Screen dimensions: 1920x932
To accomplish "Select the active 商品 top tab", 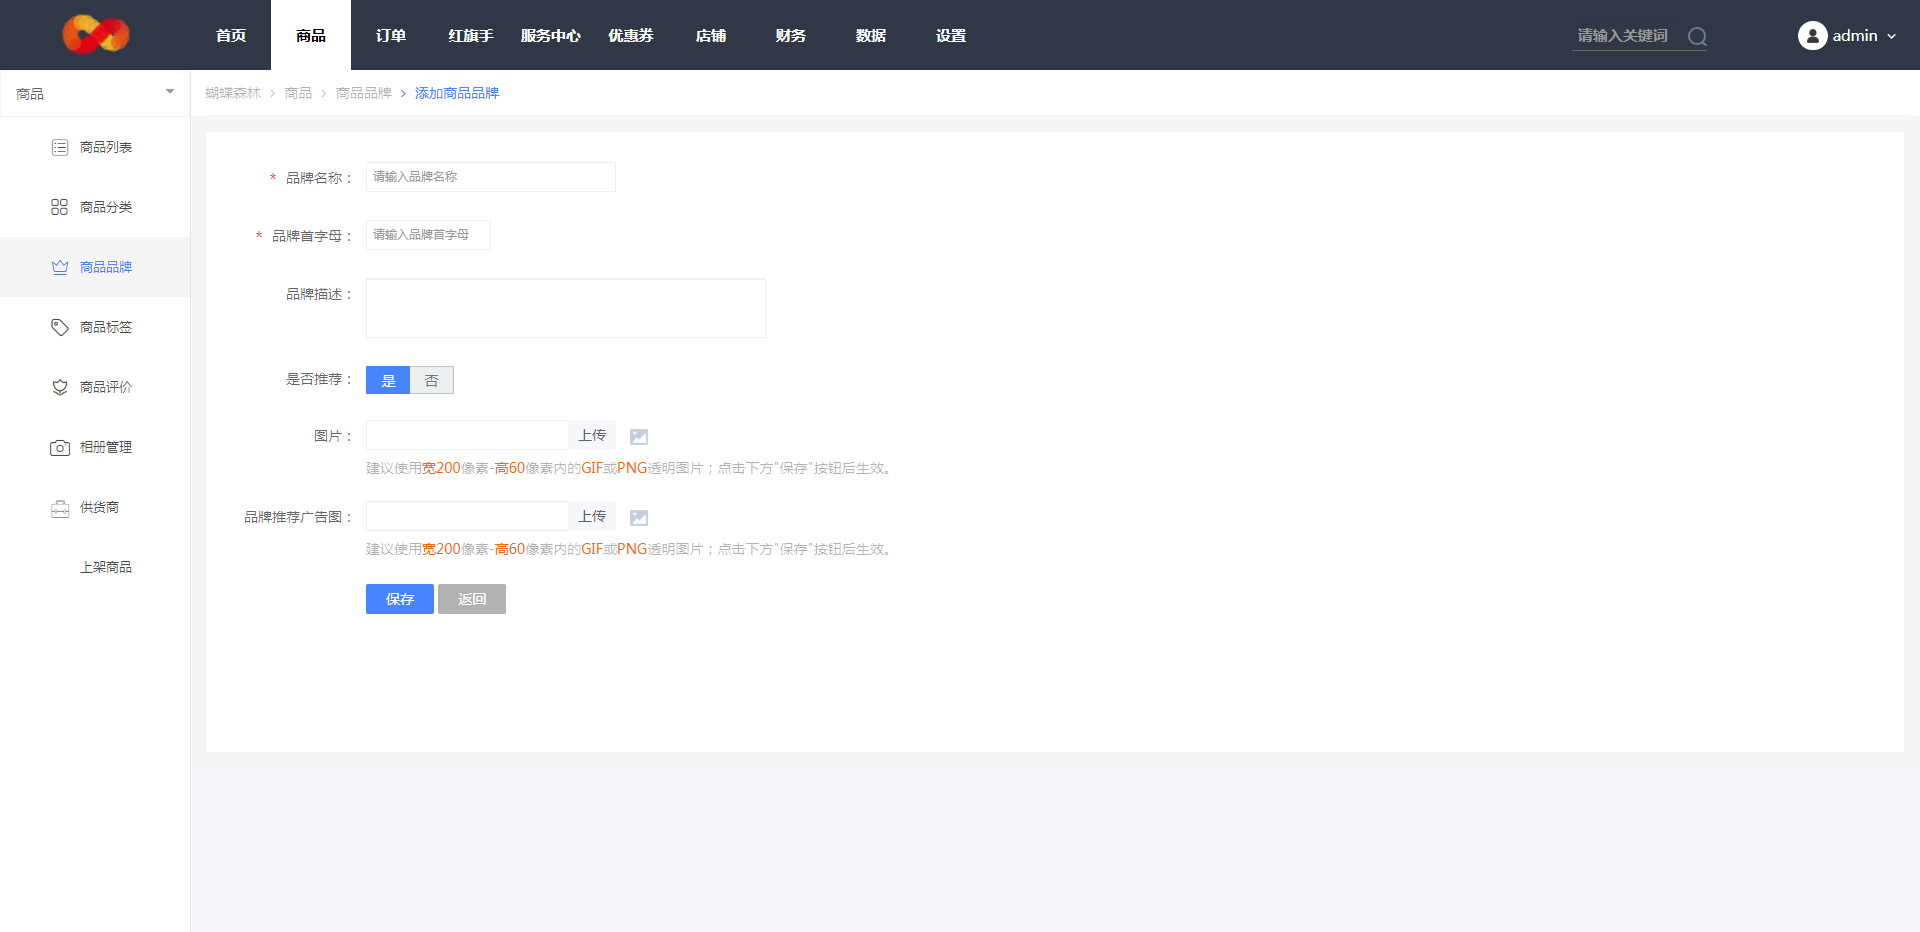I will click(311, 35).
